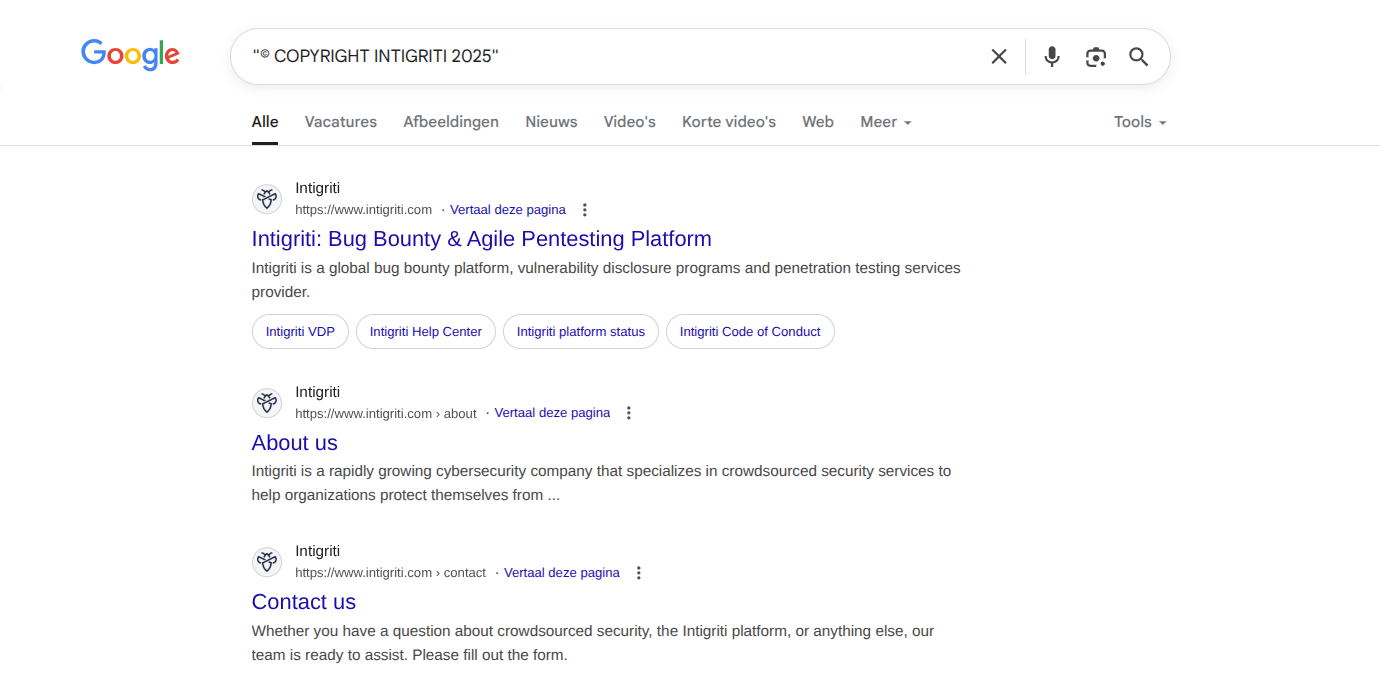Expand the Meer dropdown
1380x689 pixels.
click(886, 122)
